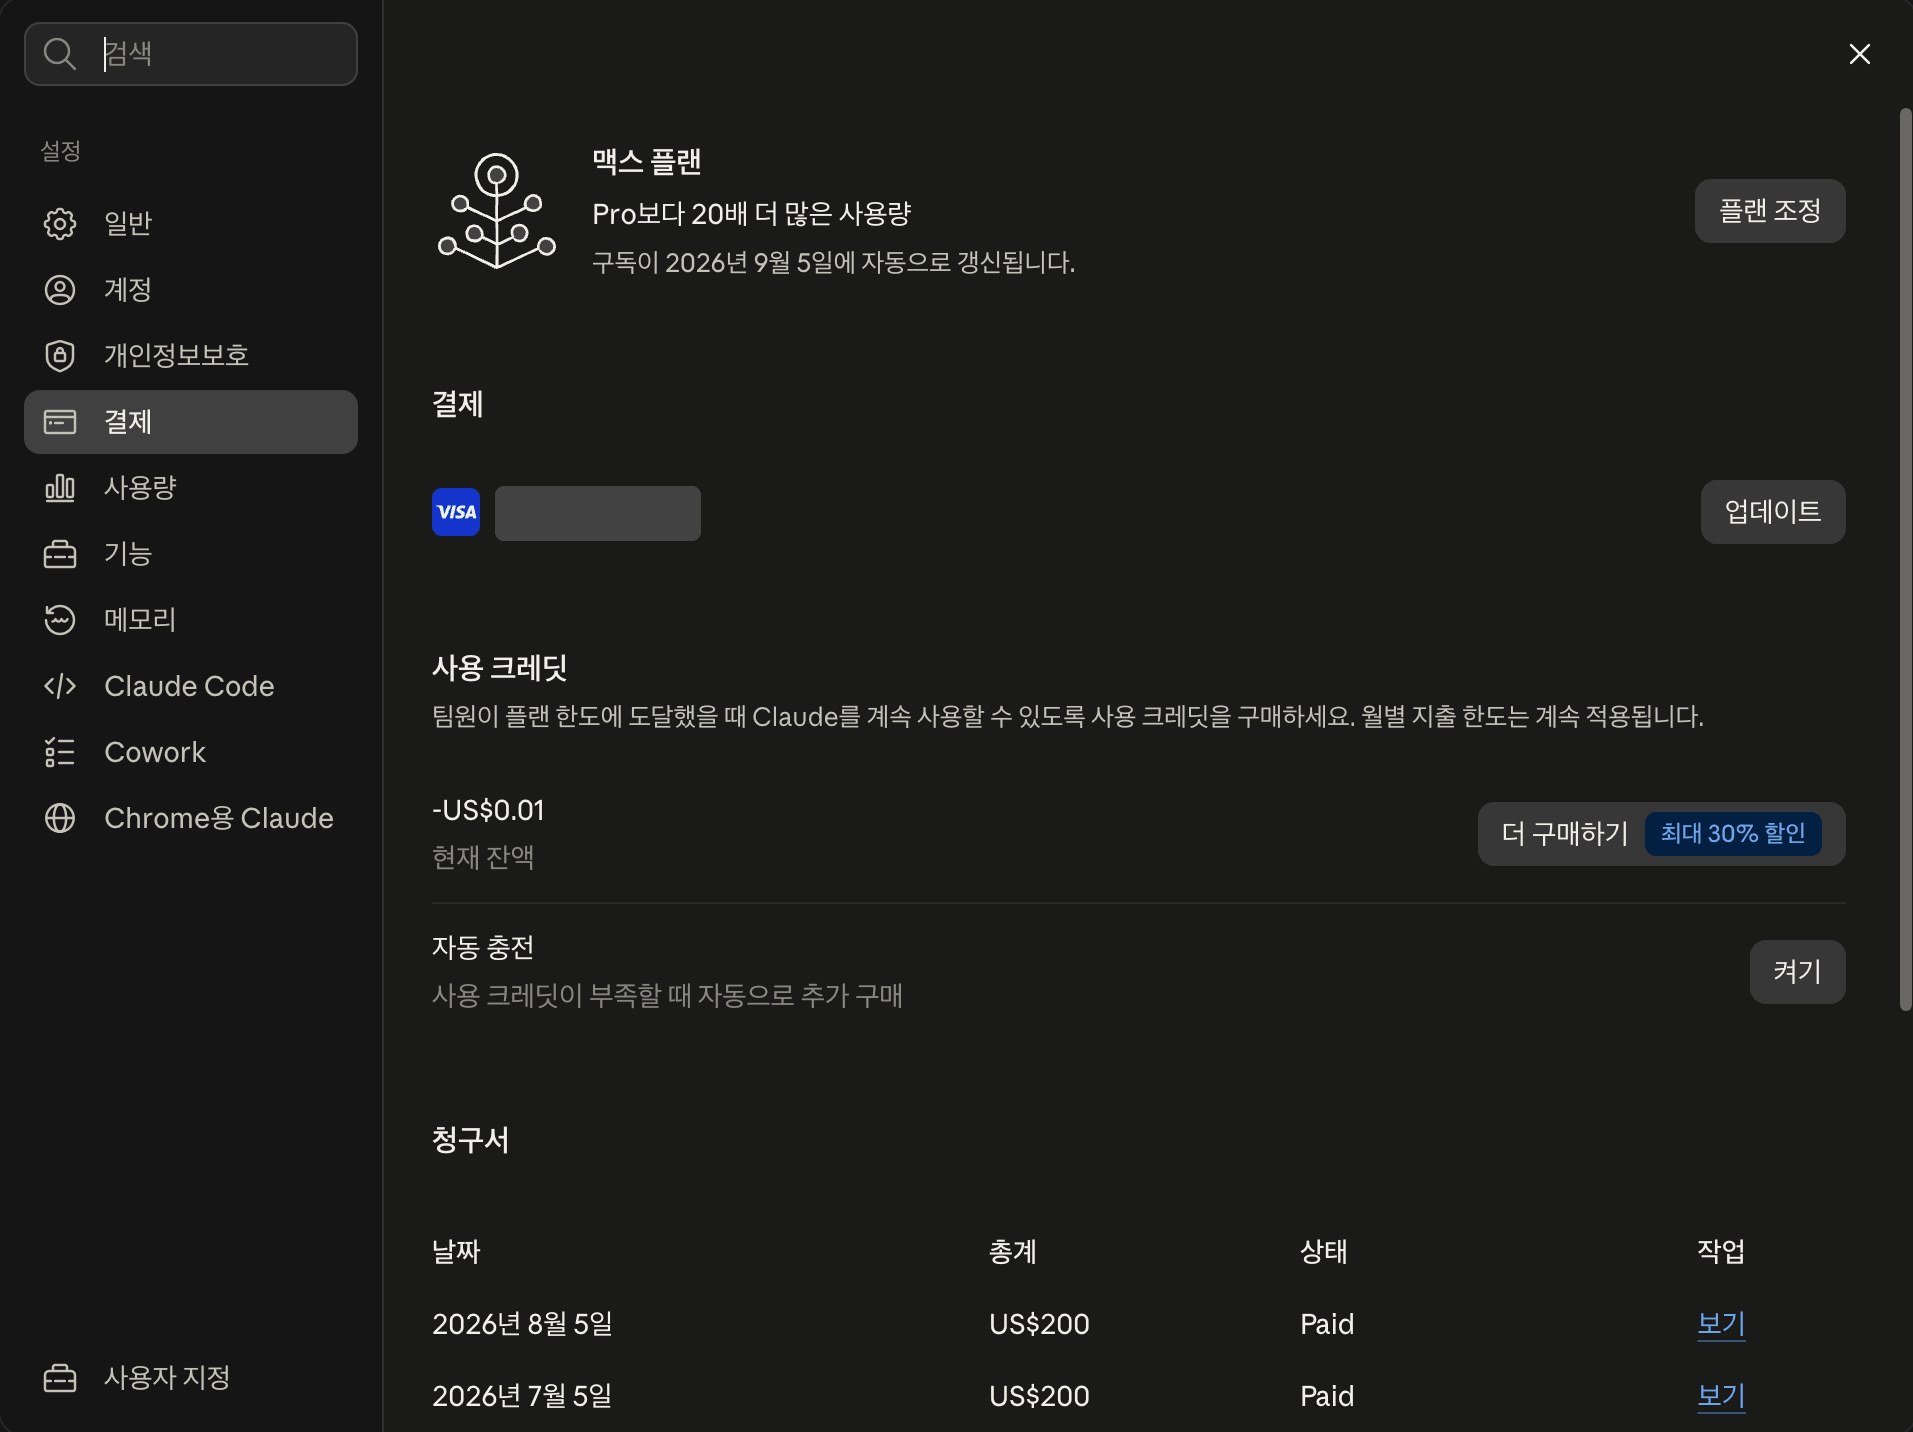This screenshot has width=1913, height=1432.
Task: Open the 일반 settings section
Action: coord(191,223)
